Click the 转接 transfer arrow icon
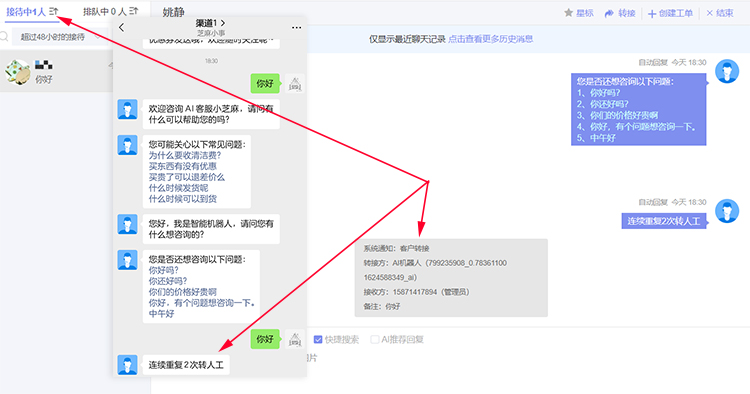The height and width of the screenshot is (394, 750). coord(609,13)
